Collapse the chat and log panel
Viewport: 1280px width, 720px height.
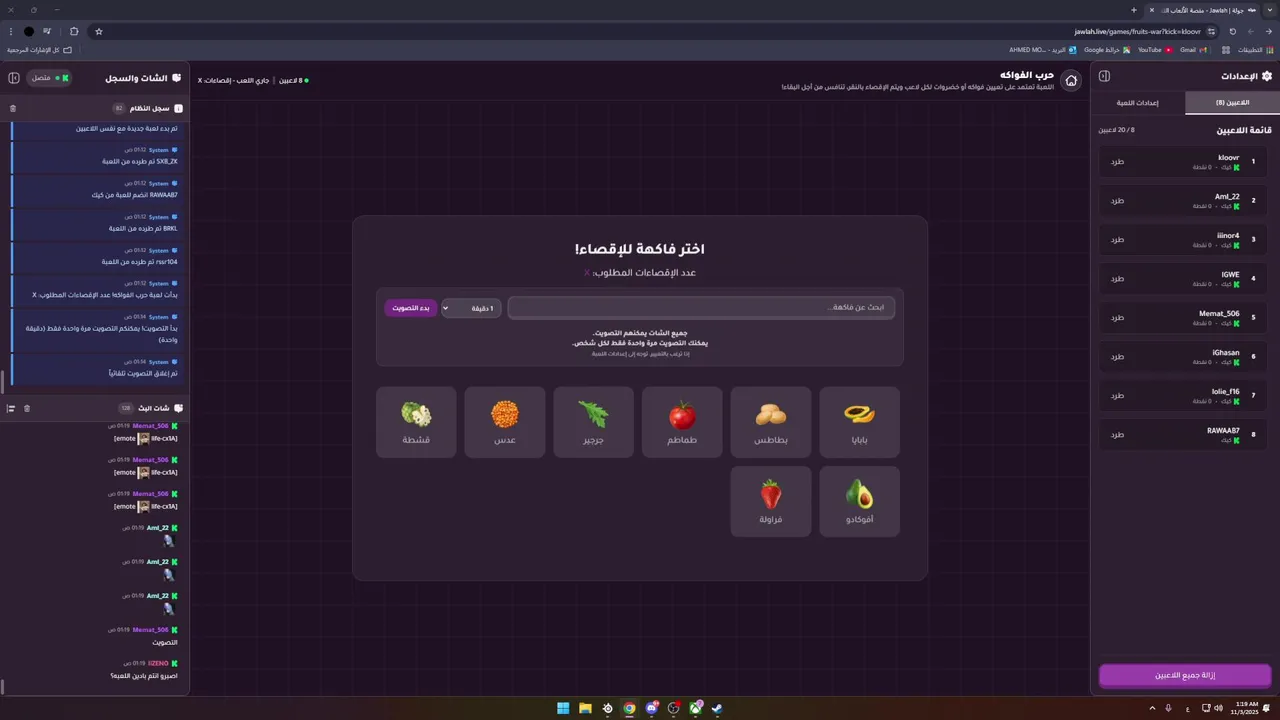[x=14, y=77]
